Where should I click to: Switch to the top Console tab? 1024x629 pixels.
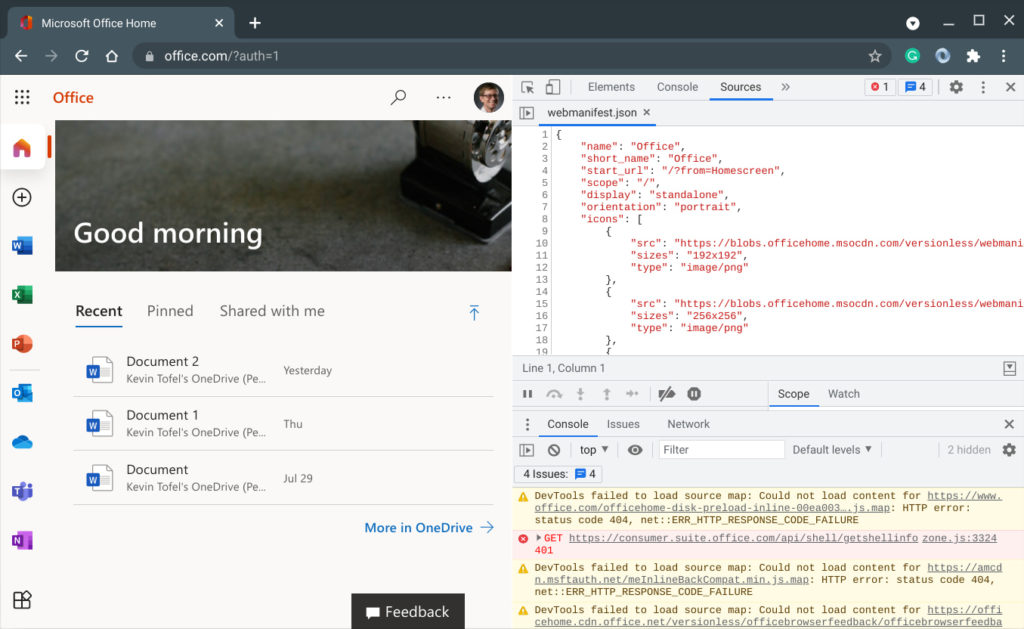tap(677, 87)
